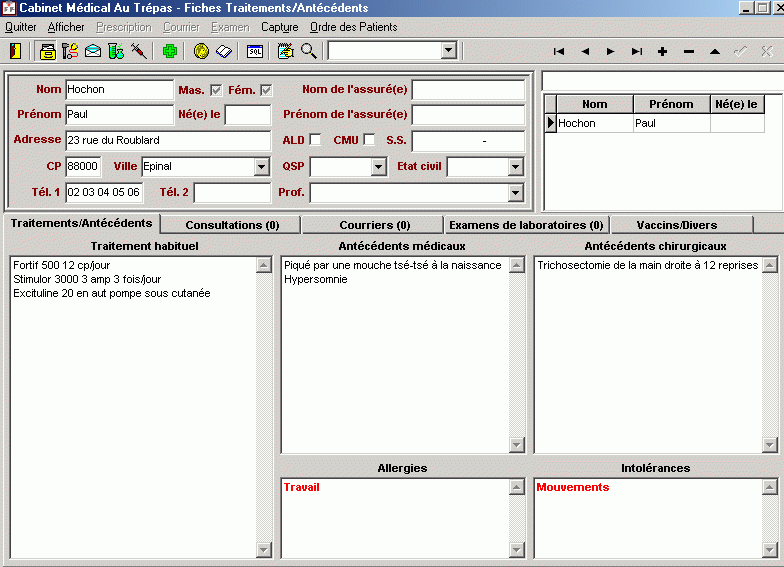Click the Né(e) le date field
Viewport: 784px width, 567px height.
[x=248, y=114]
